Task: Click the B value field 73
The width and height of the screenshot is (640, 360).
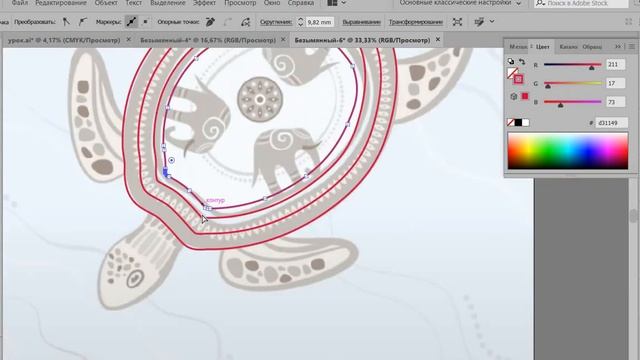Action: 615,102
